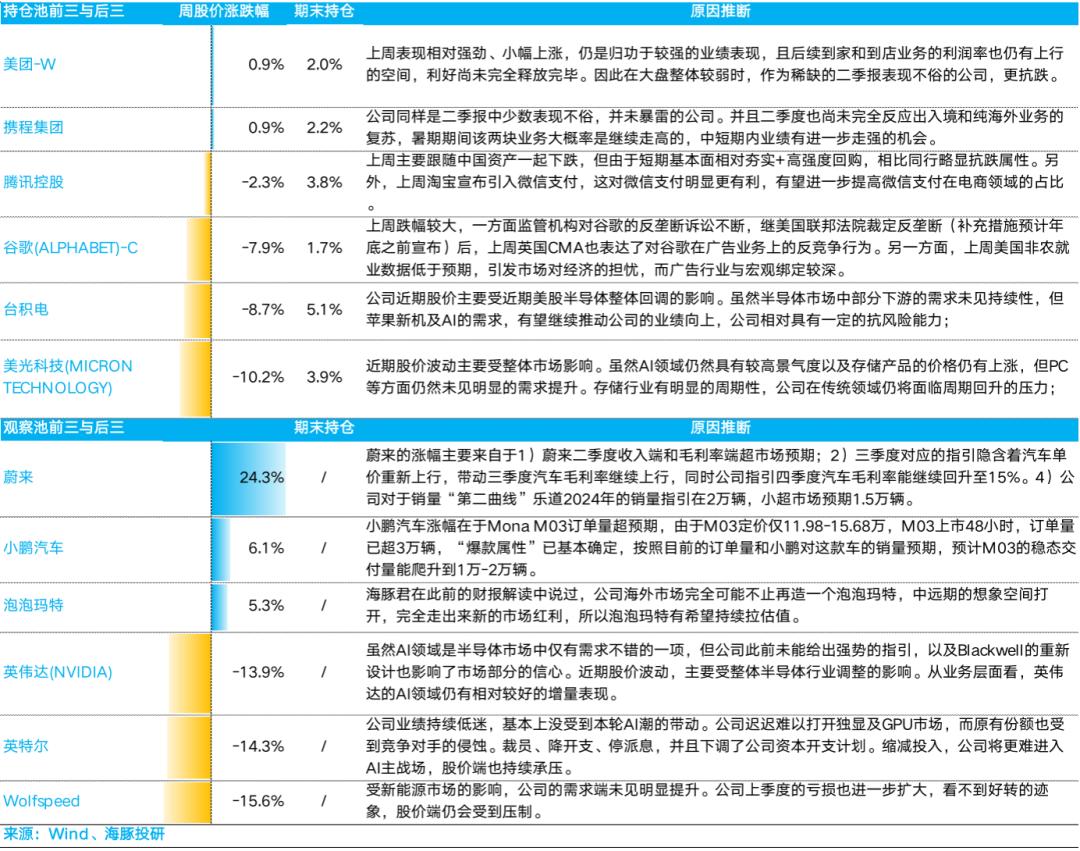Click the reason text for 谷歌
This screenshot has width=1080, height=851.
click(x=718, y=248)
